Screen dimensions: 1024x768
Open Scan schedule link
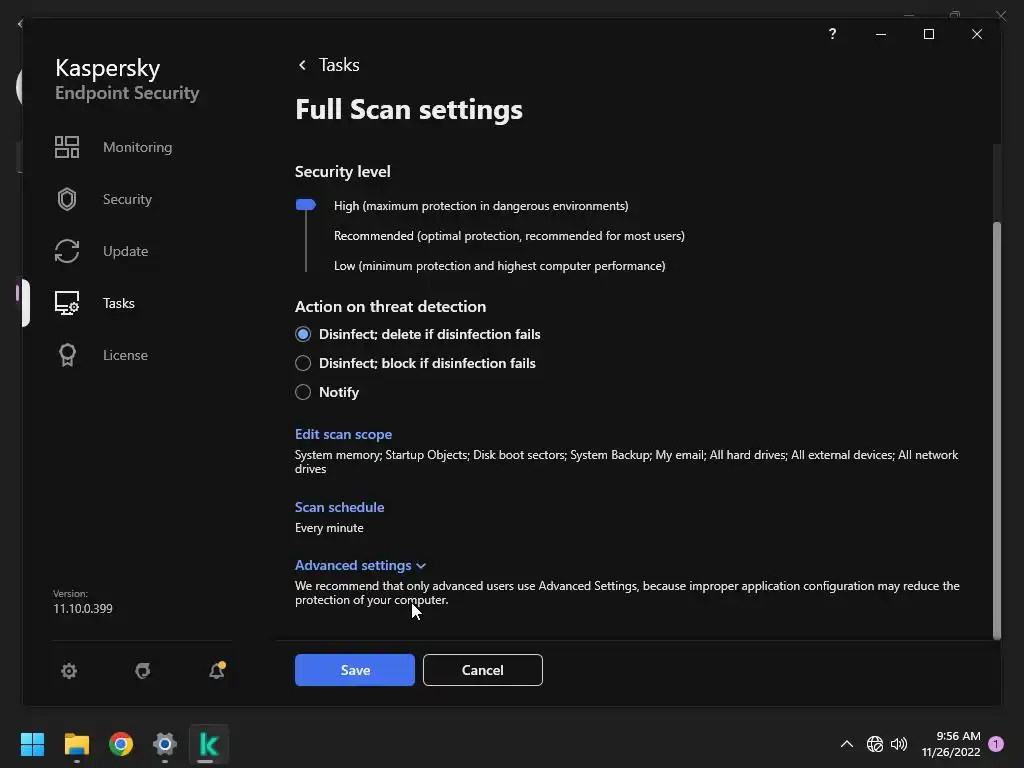[340, 507]
